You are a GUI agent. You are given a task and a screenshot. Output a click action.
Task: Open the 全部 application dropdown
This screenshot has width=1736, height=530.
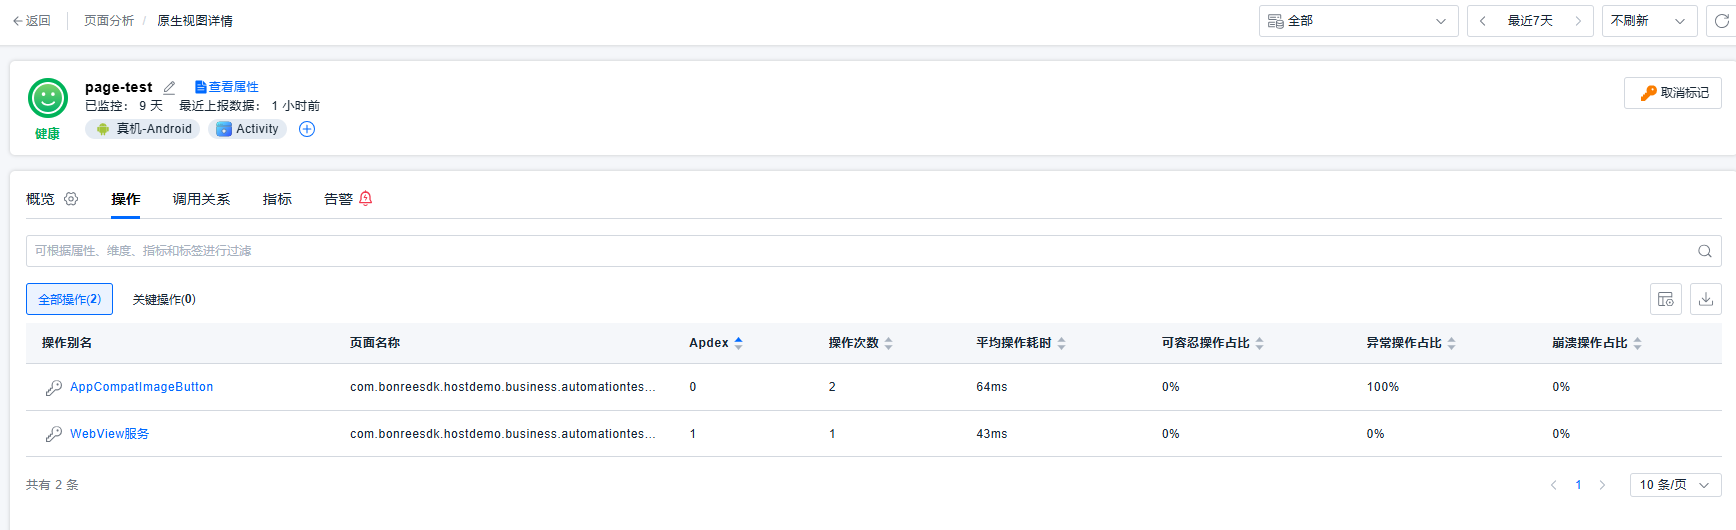(x=1358, y=21)
